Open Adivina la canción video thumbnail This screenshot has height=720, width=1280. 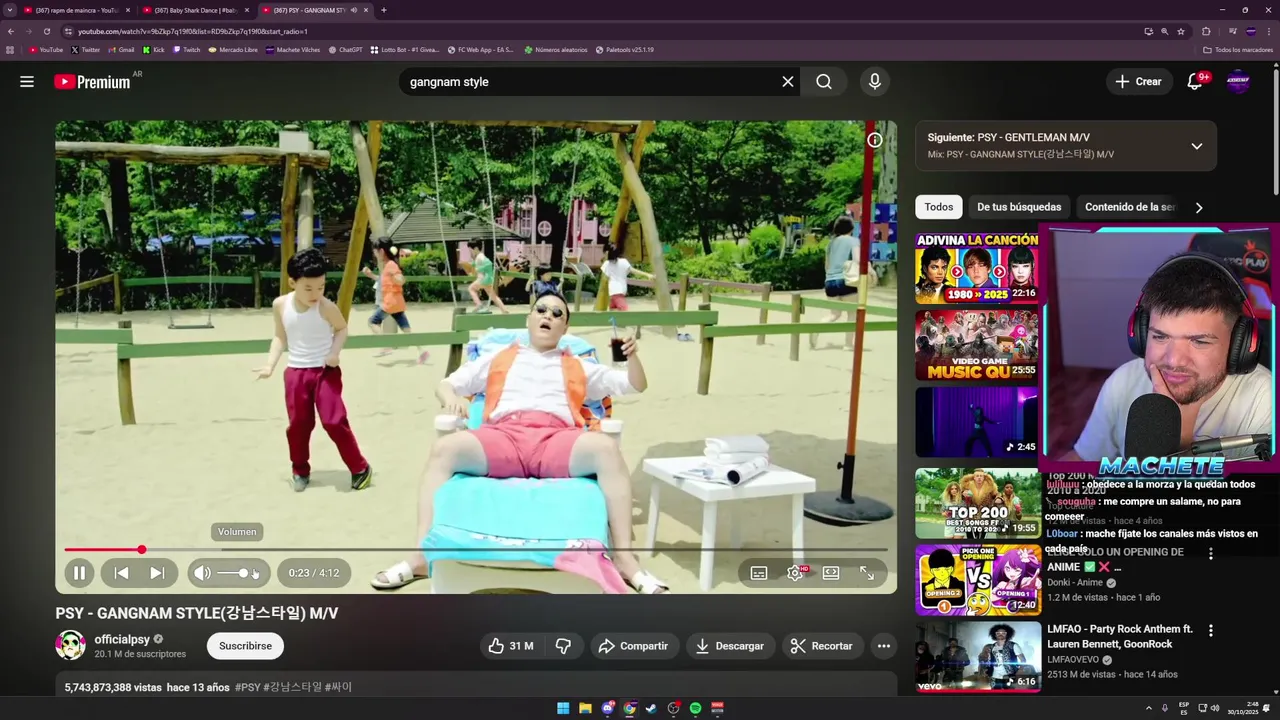click(977, 268)
